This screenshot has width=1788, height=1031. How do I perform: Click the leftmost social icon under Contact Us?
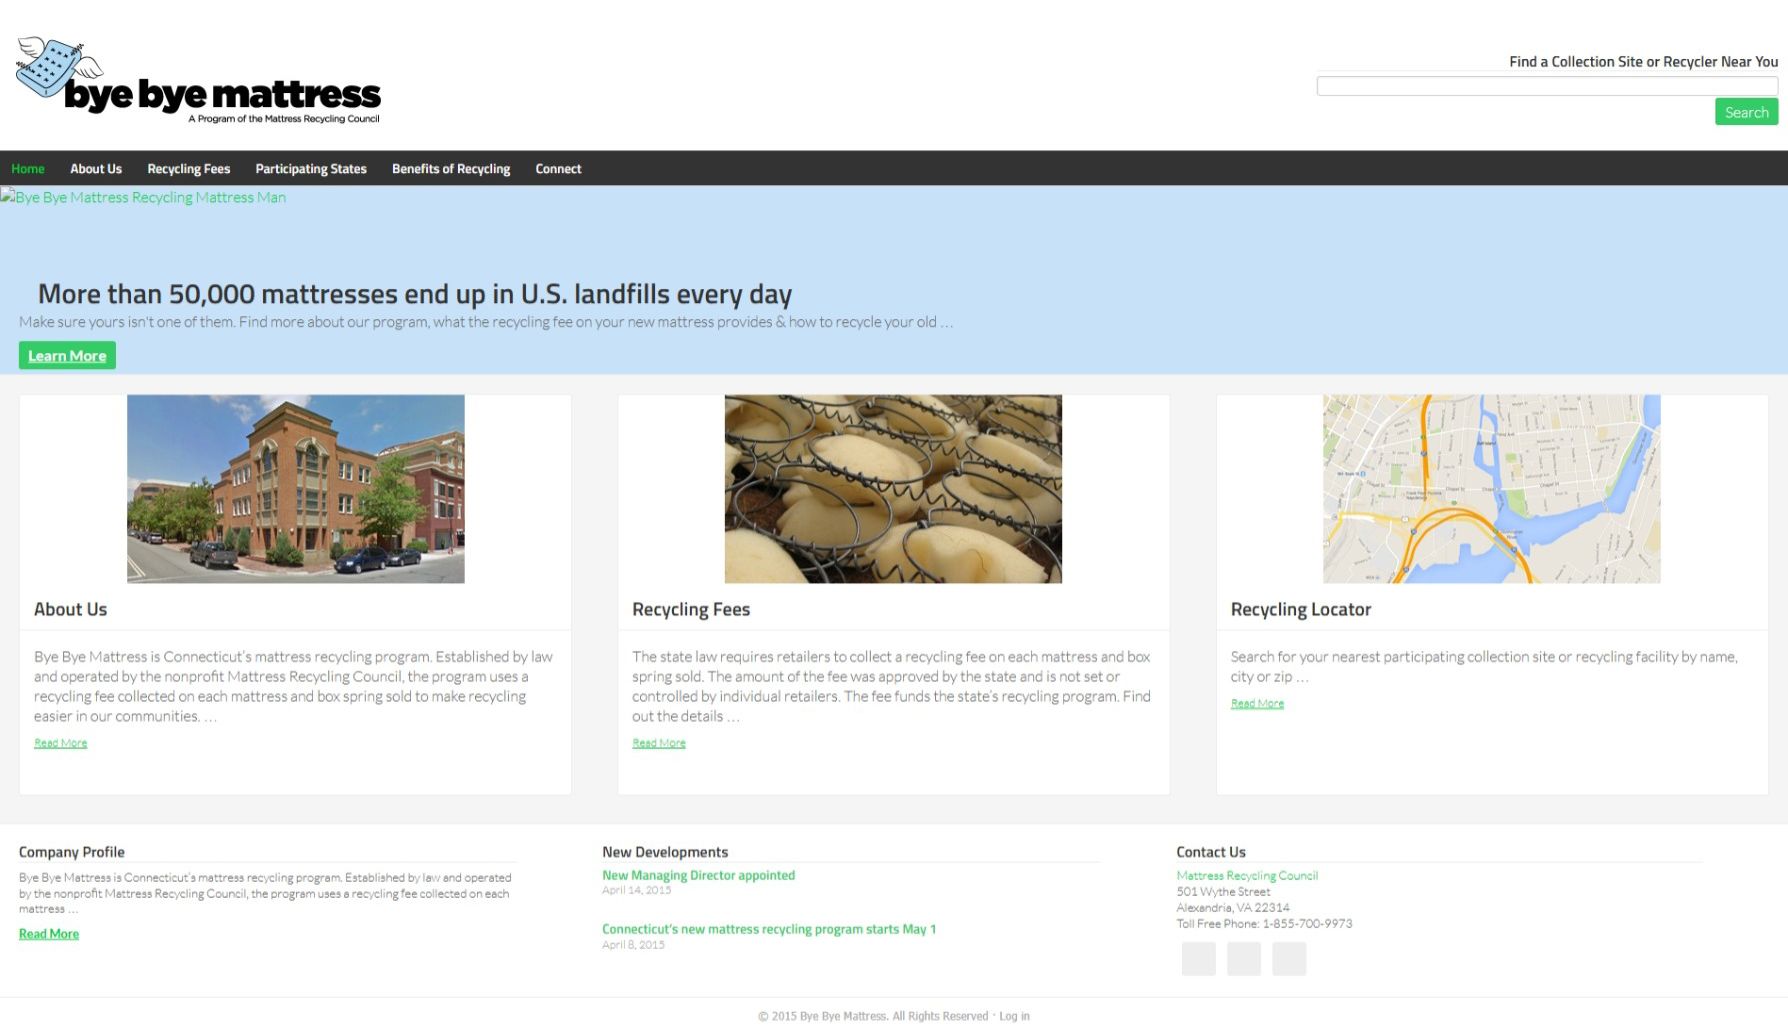coord(1198,959)
